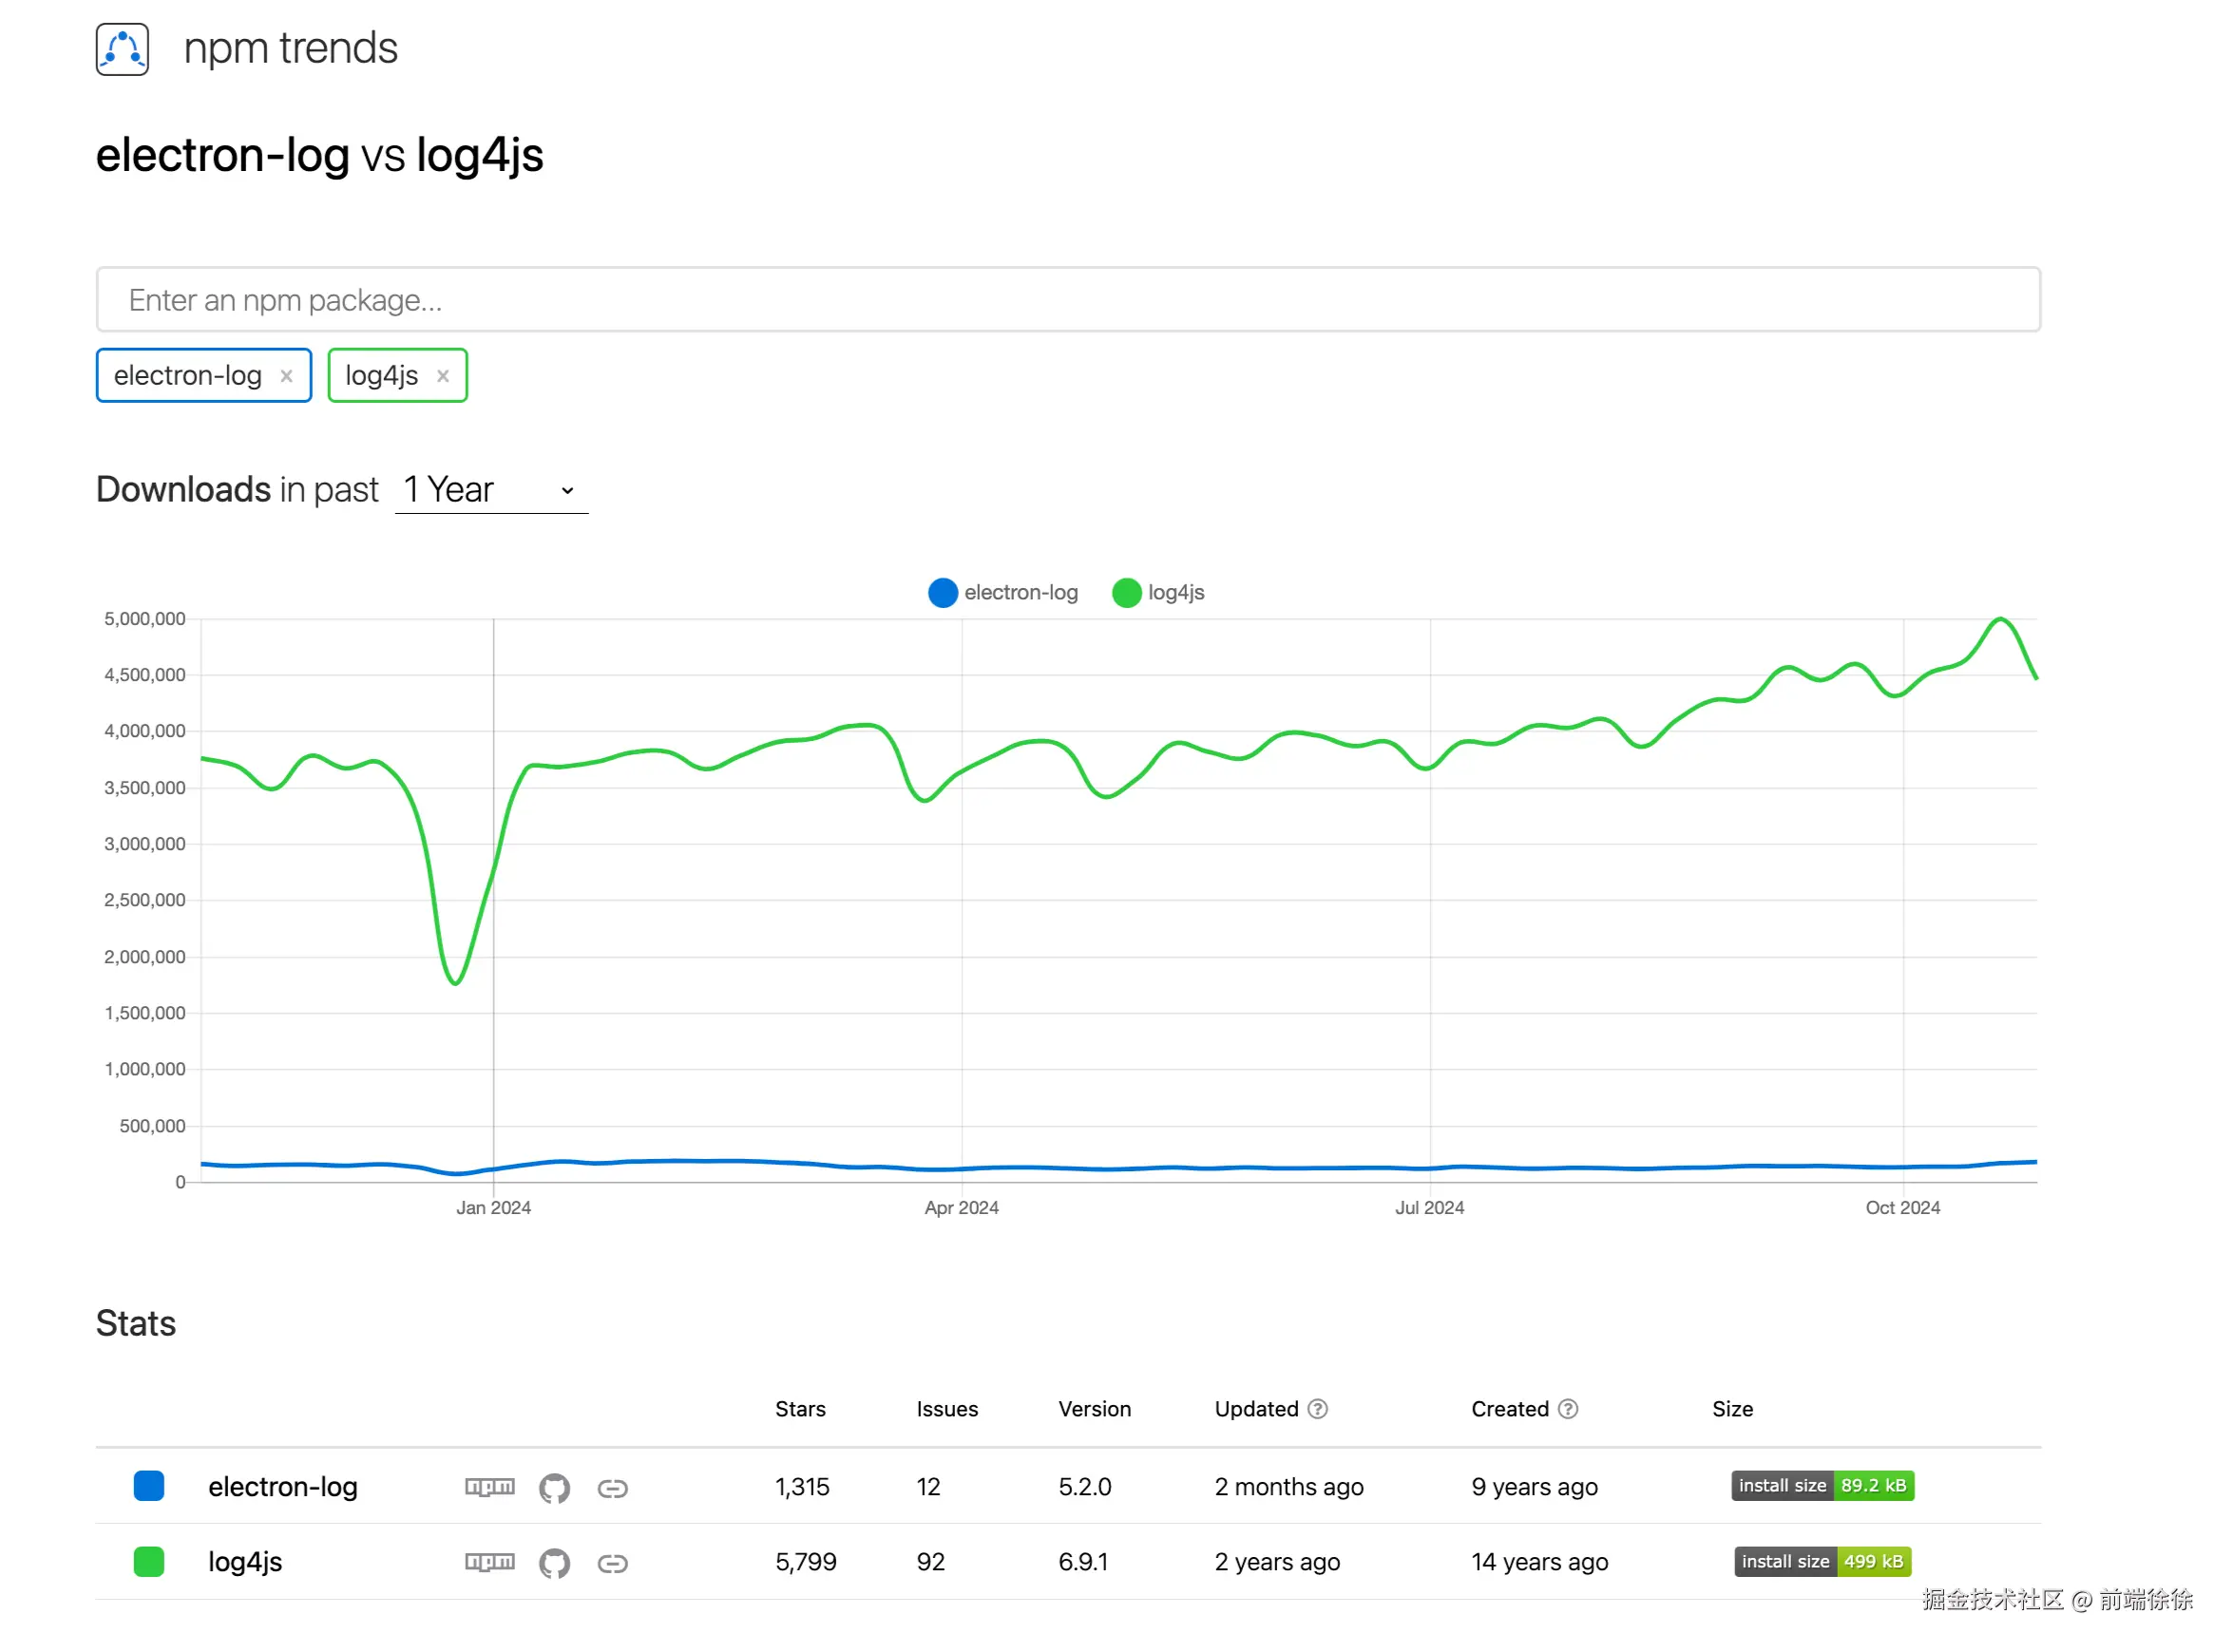This screenshot has width=2233, height=1652.
Task: Open log4js GitHub repository icon
Action: [x=554, y=1563]
